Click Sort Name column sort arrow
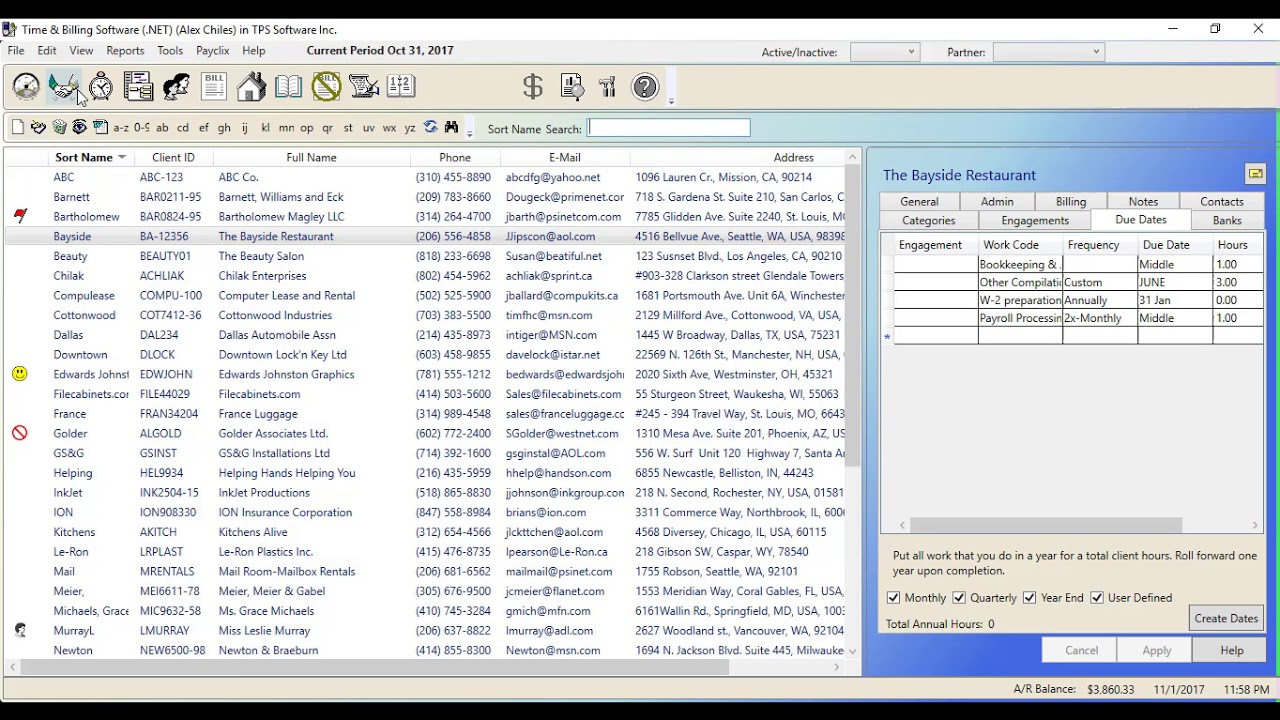The image size is (1280, 720). point(122,157)
